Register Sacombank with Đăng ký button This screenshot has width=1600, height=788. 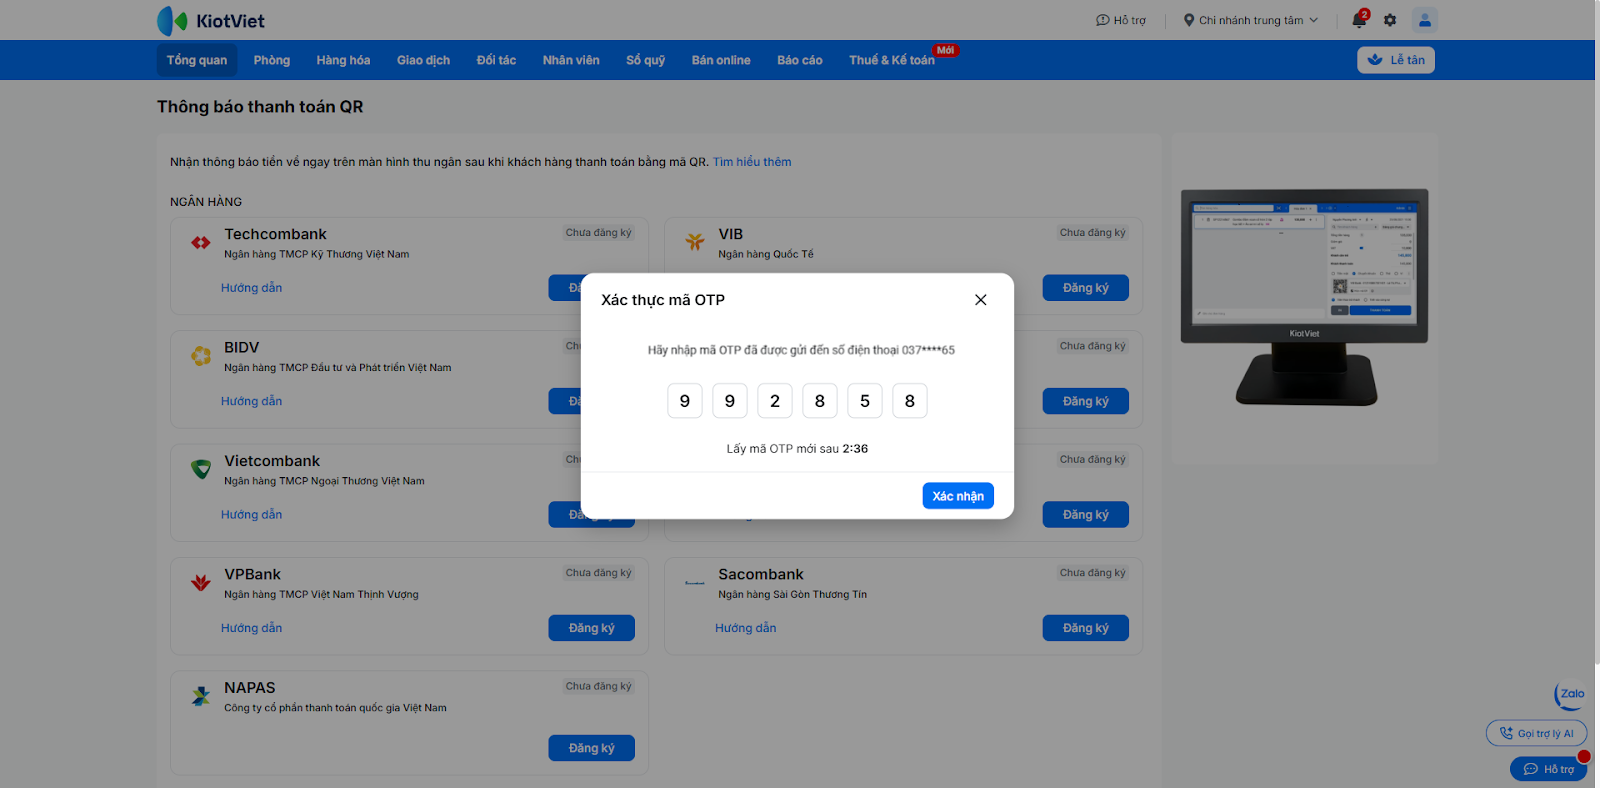(x=1086, y=628)
